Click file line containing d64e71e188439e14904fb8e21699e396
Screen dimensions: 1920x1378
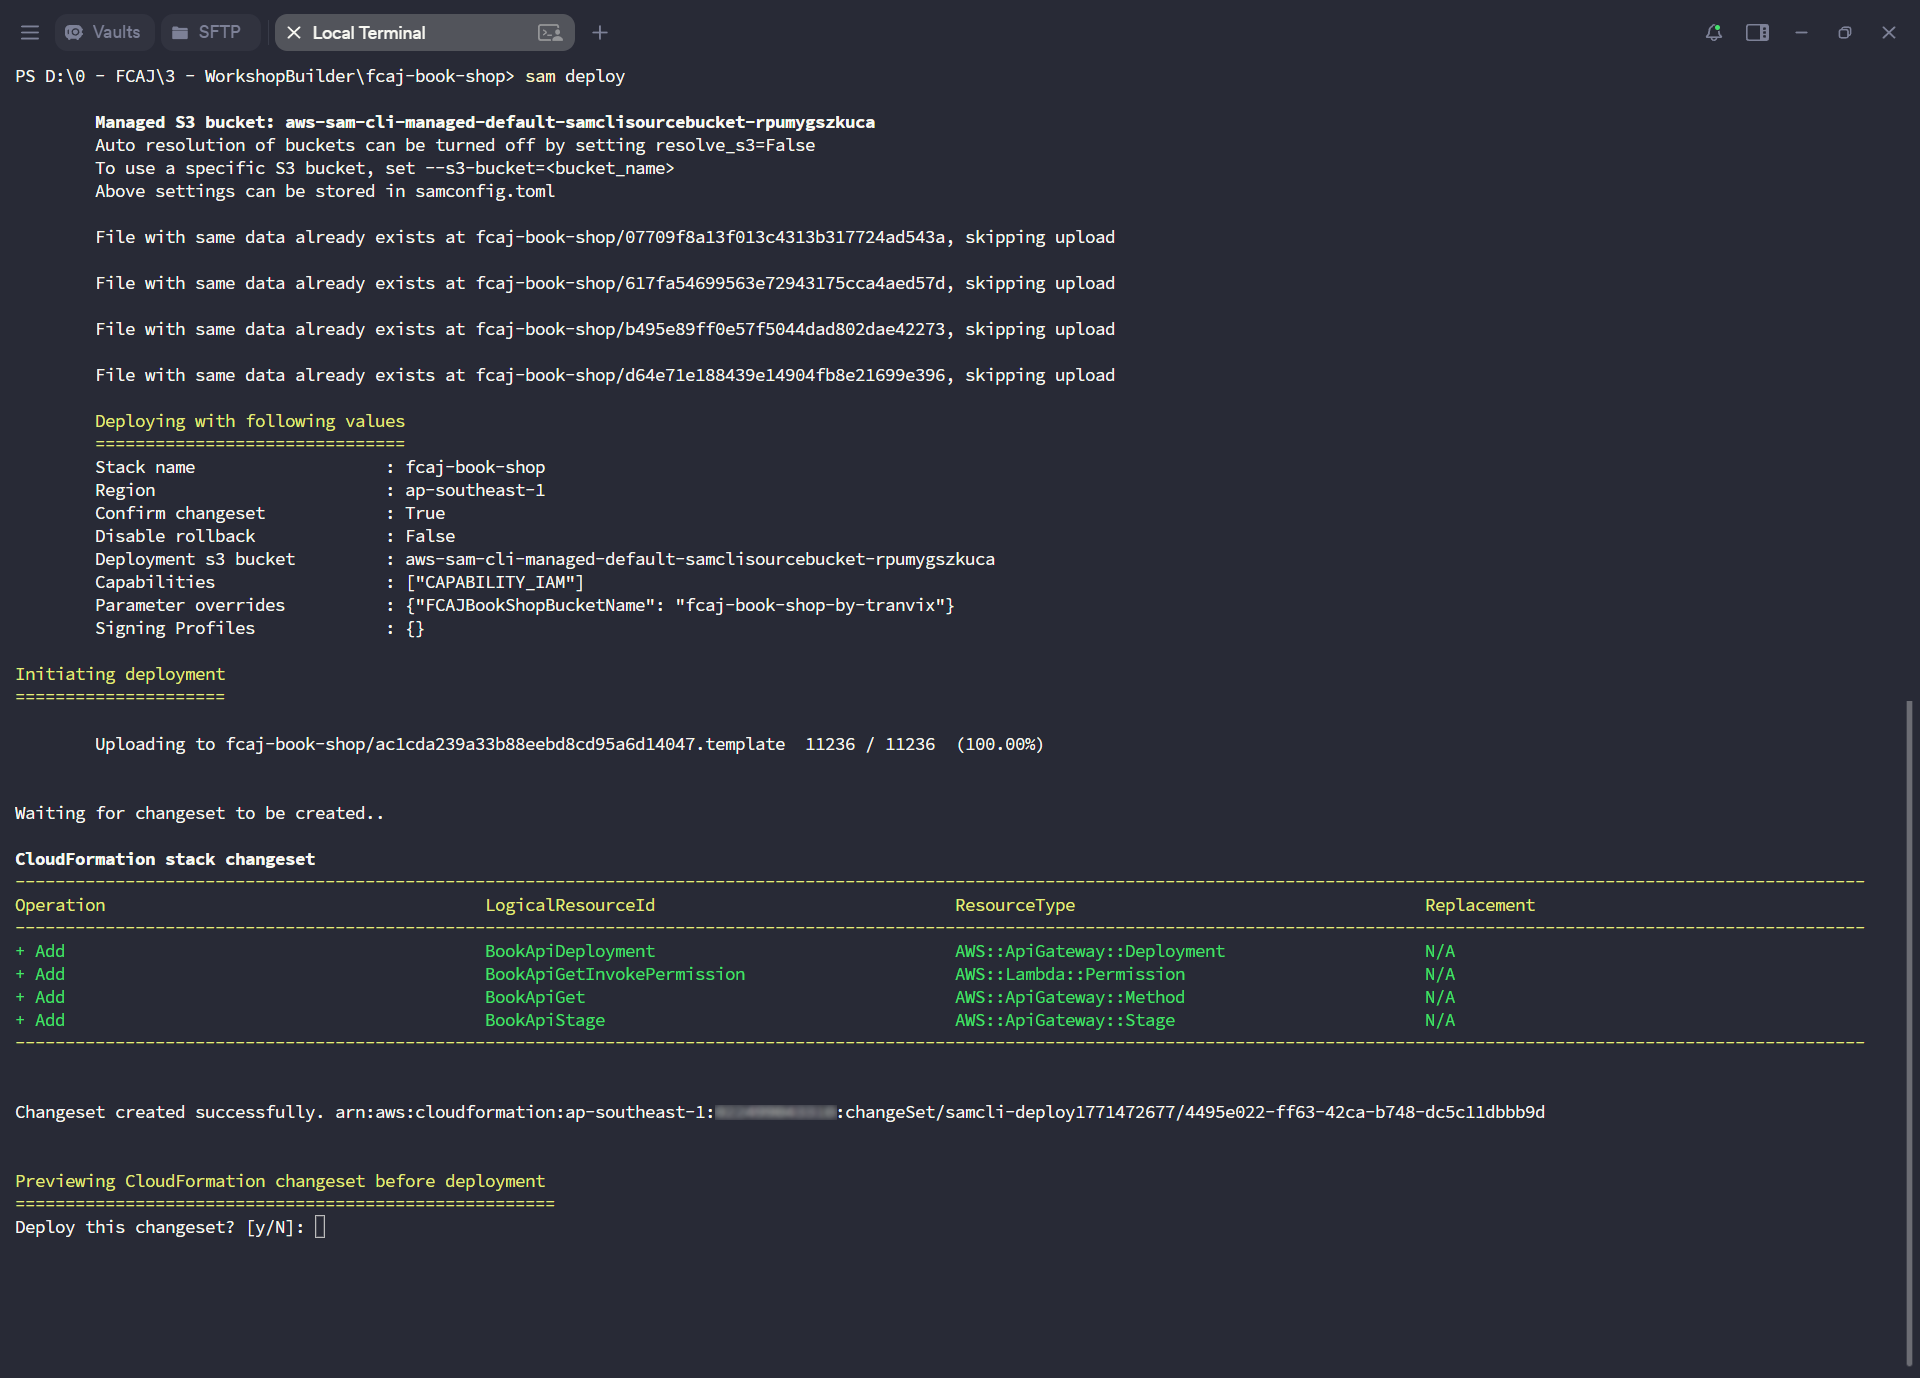point(605,375)
